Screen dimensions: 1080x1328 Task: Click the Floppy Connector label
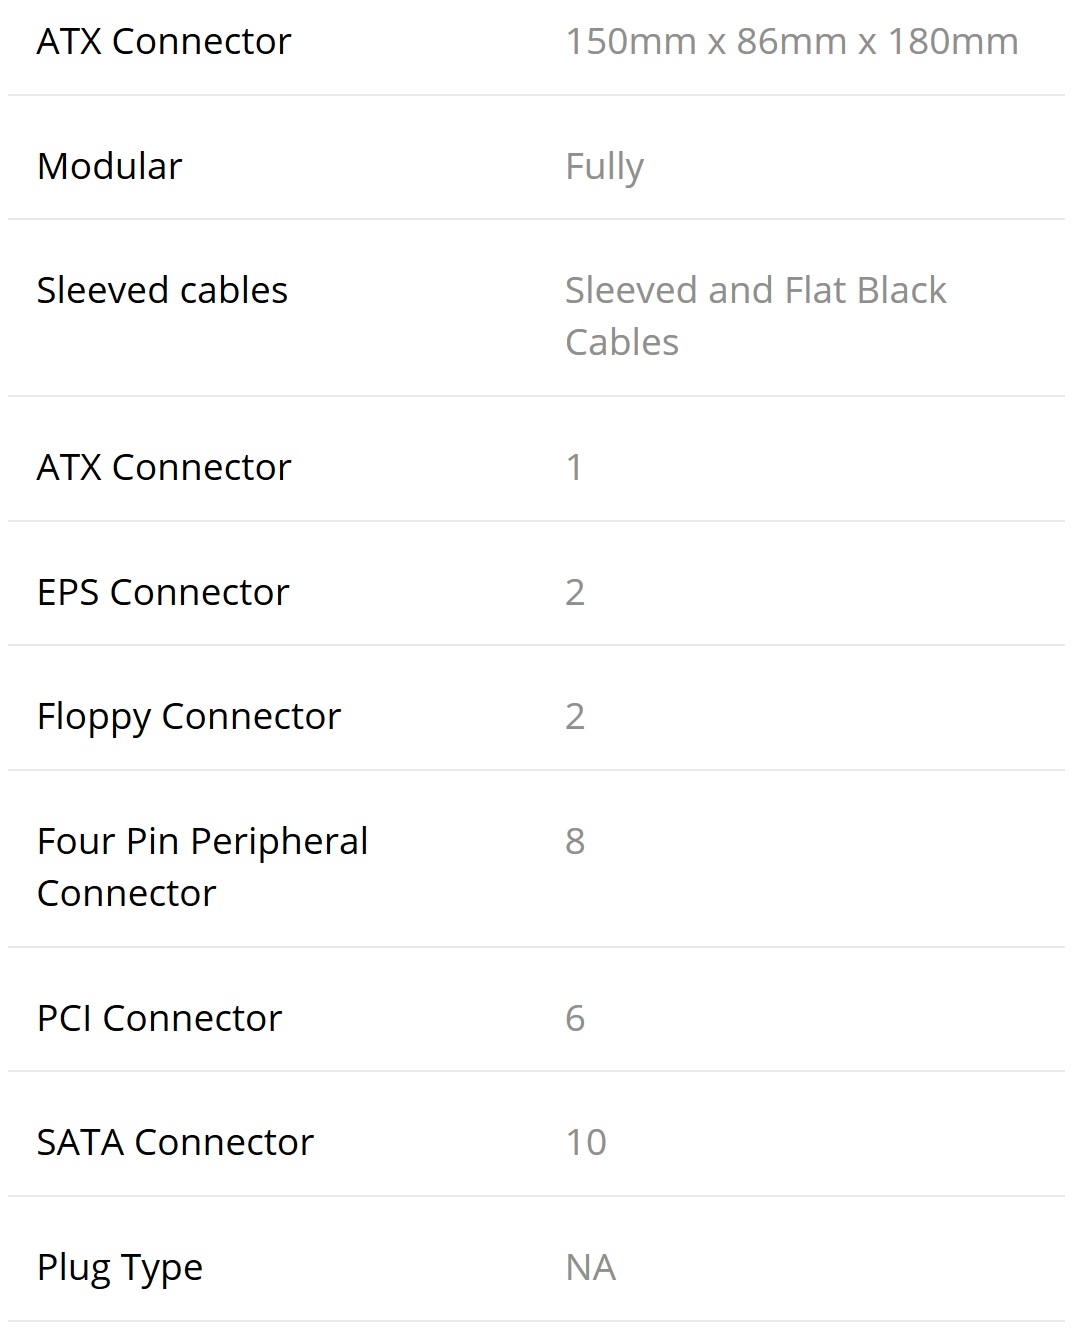click(189, 716)
